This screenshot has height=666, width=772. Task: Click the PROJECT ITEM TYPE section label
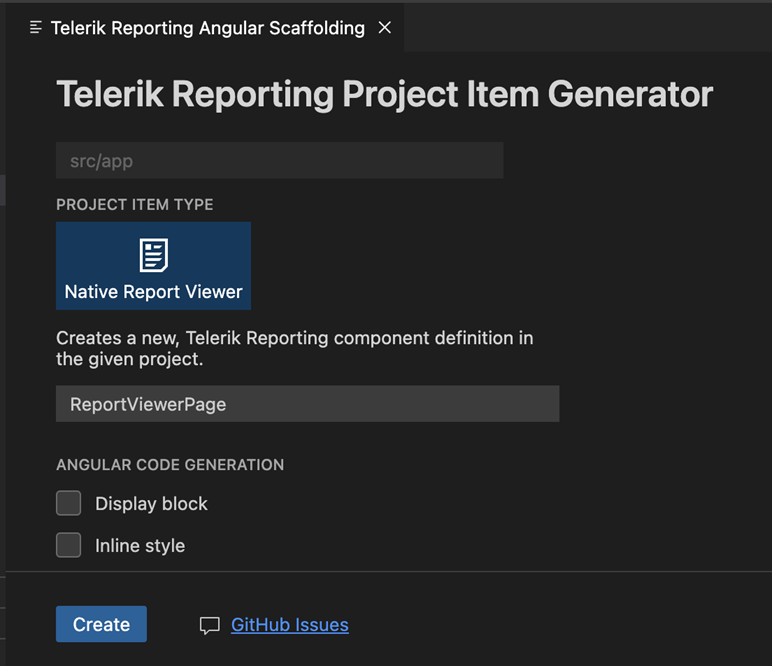pos(134,205)
